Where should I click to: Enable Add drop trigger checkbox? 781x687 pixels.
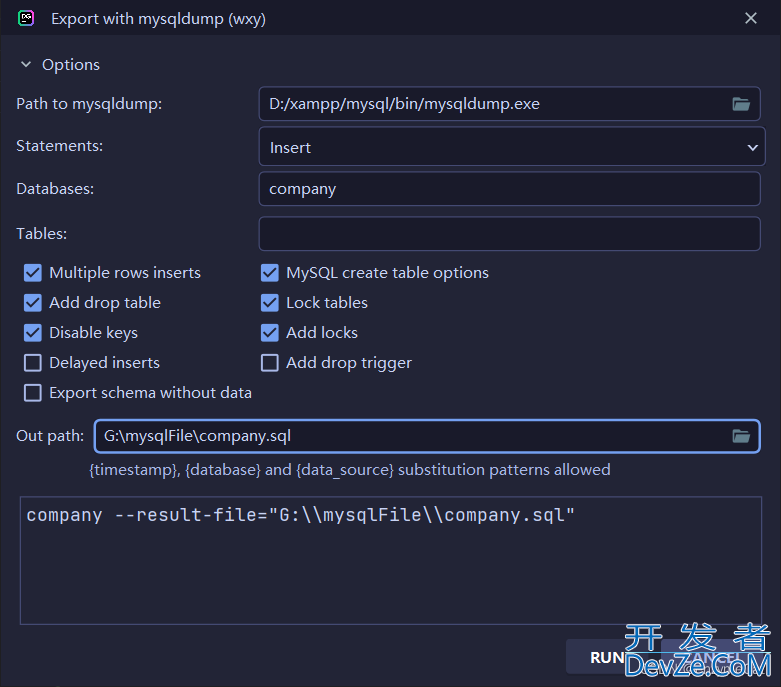(x=270, y=363)
